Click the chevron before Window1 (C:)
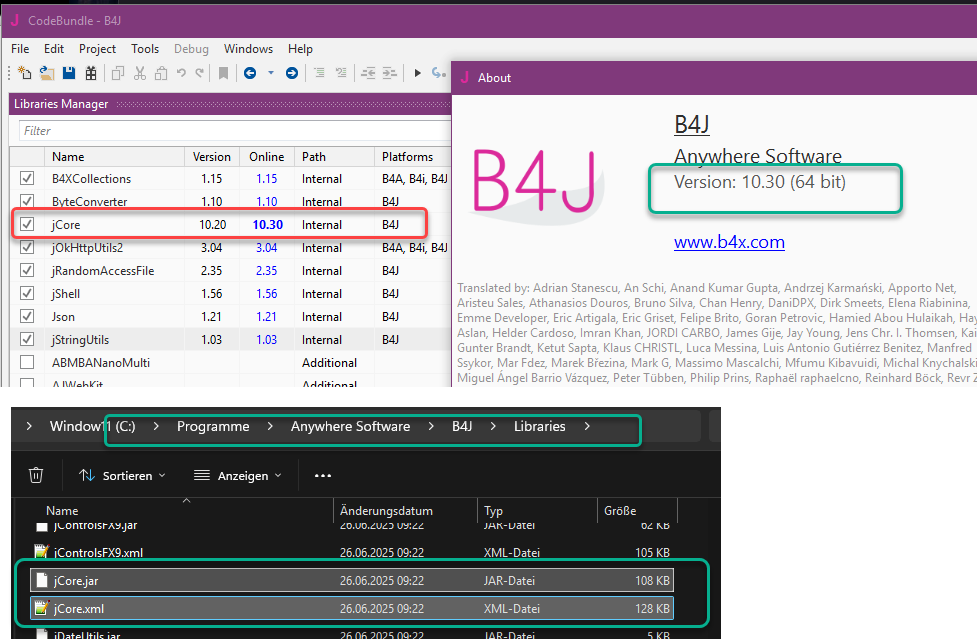This screenshot has width=977, height=639. click(29, 426)
